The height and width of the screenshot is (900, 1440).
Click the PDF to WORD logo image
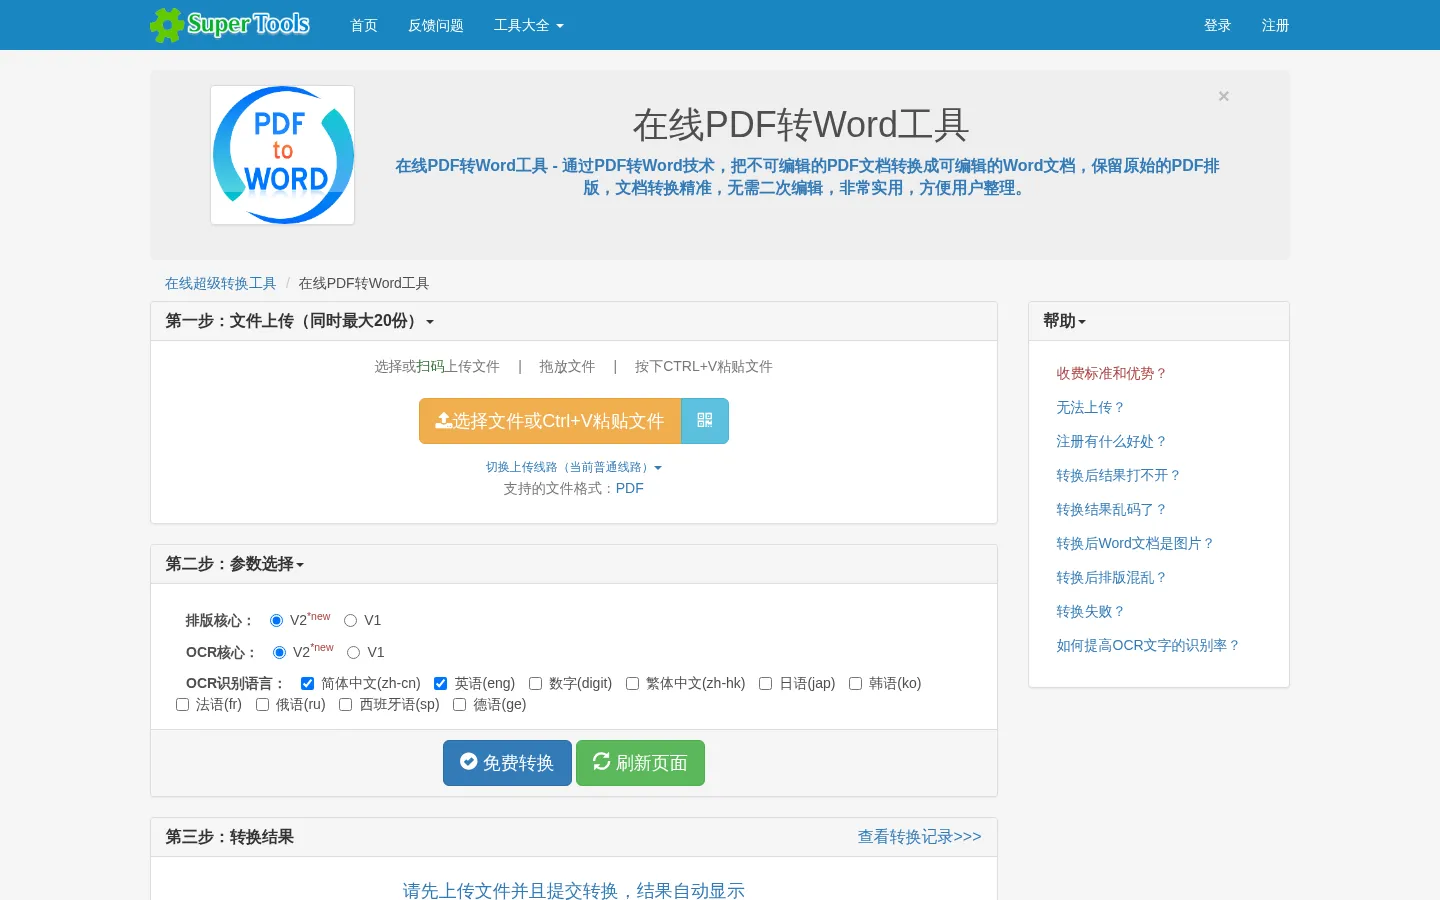(x=283, y=155)
